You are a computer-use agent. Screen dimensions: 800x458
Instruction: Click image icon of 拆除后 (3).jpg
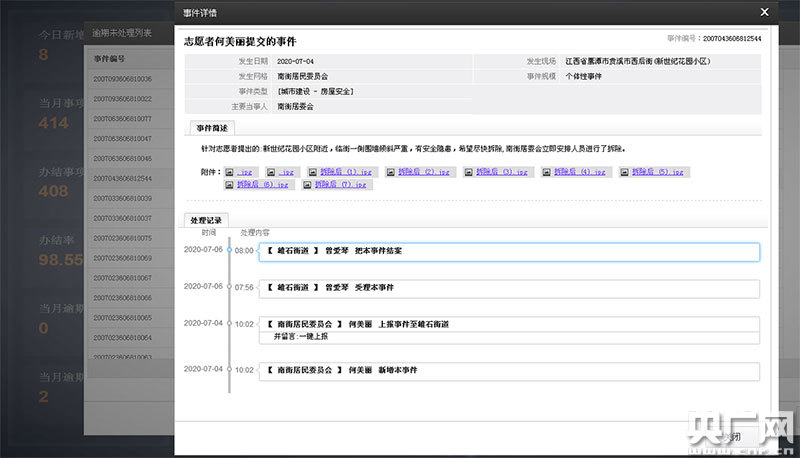click(469, 172)
